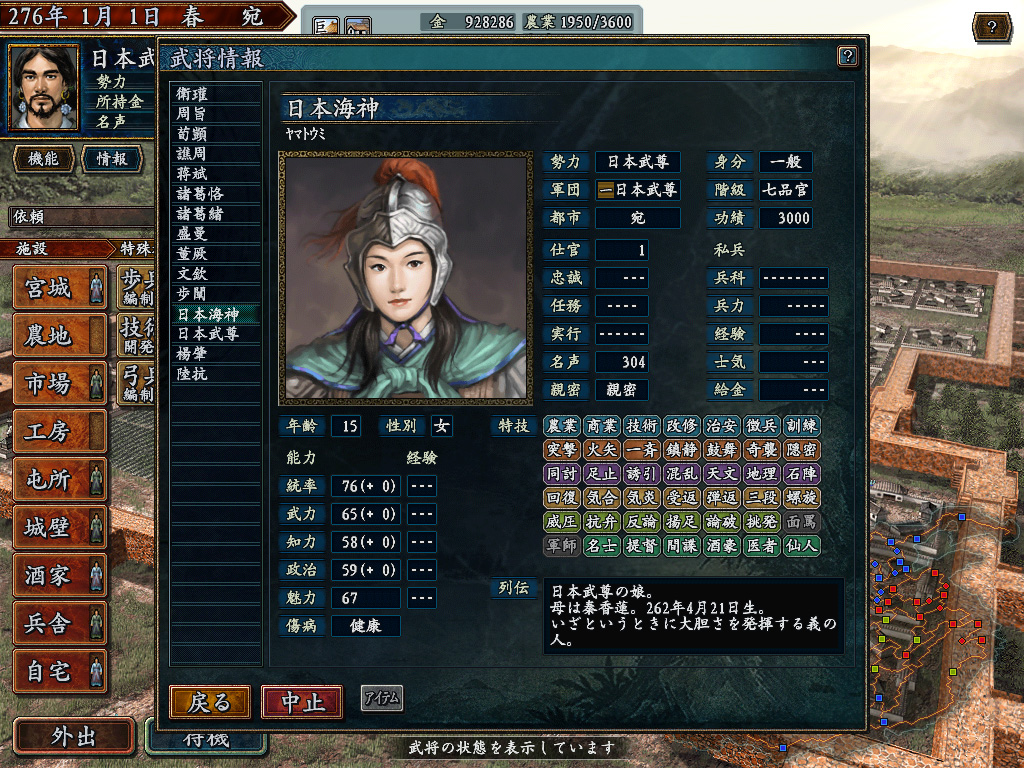Open the 情報 information menu
This screenshot has height=768, width=1024.
coord(112,159)
